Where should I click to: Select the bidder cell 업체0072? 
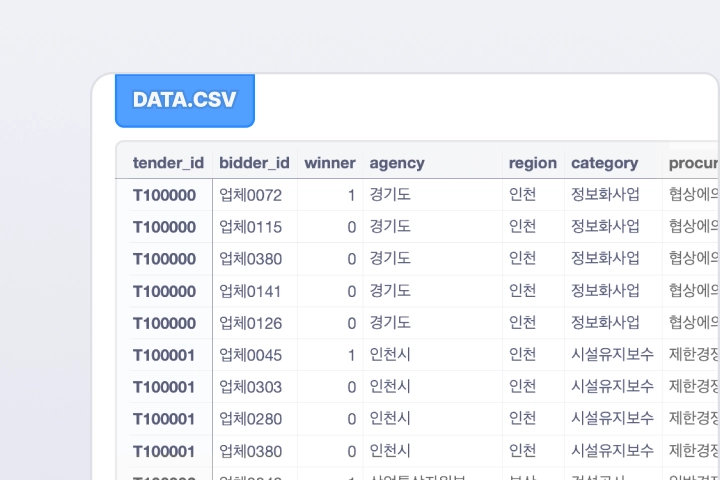click(251, 195)
